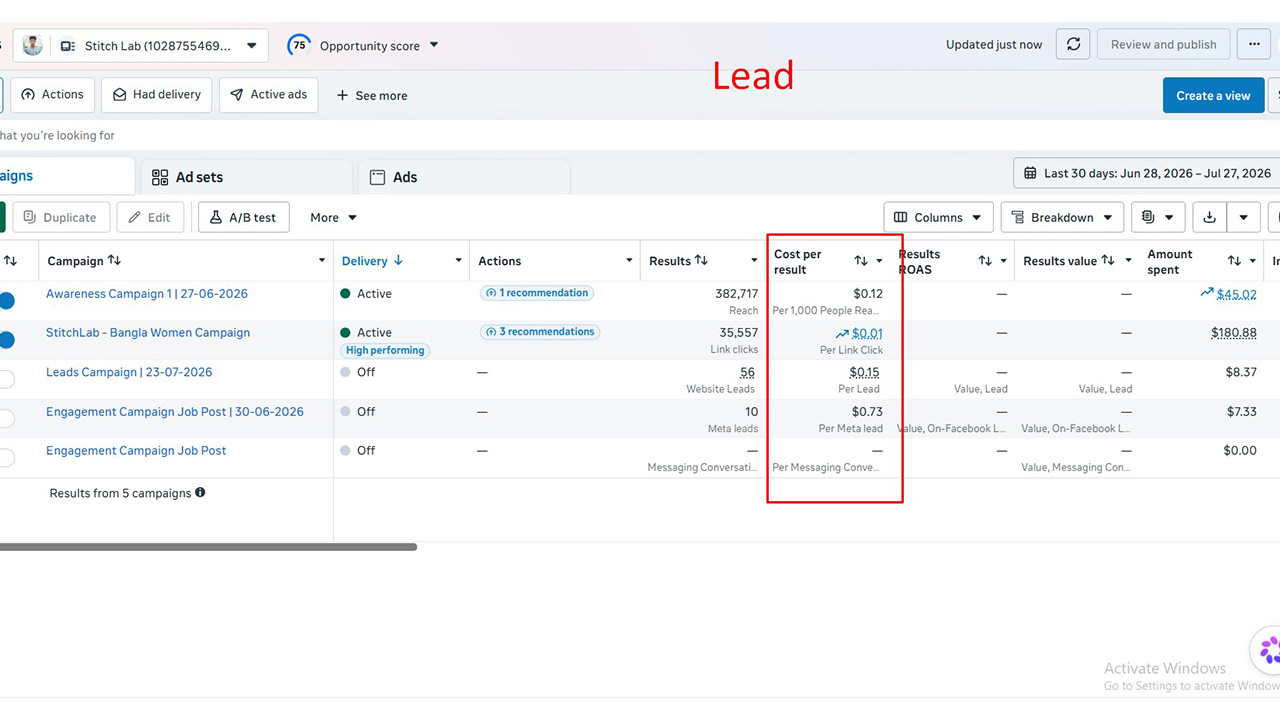This screenshot has height=720, width=1280.
Task: Open the Breakdown dropdown
Action: pos(1063,217)
